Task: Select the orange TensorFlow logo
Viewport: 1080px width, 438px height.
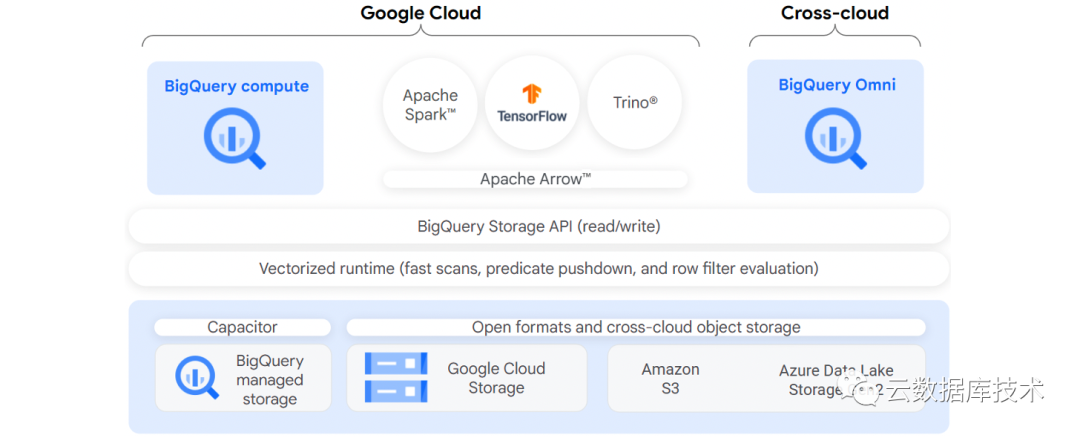Action: 532,95
